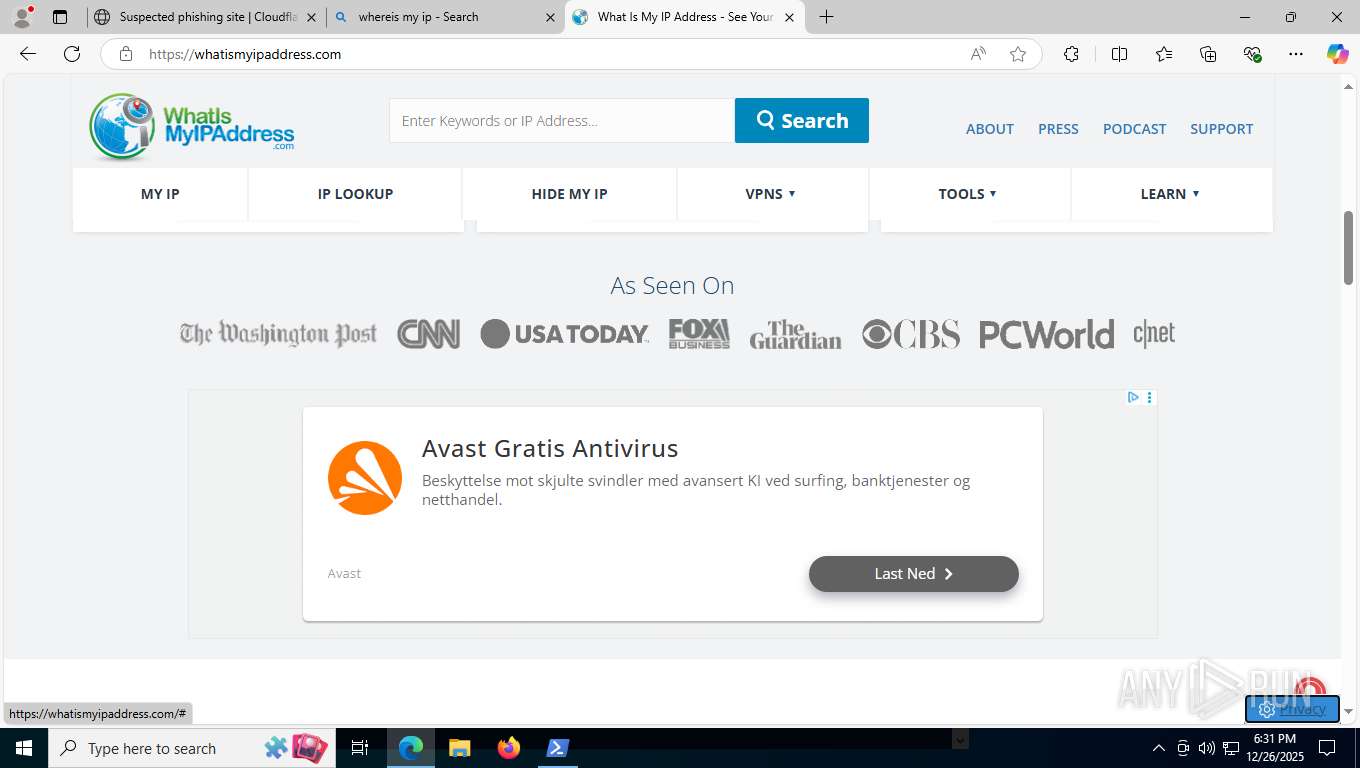Click the PCWorld logo

pos(1046,334)
